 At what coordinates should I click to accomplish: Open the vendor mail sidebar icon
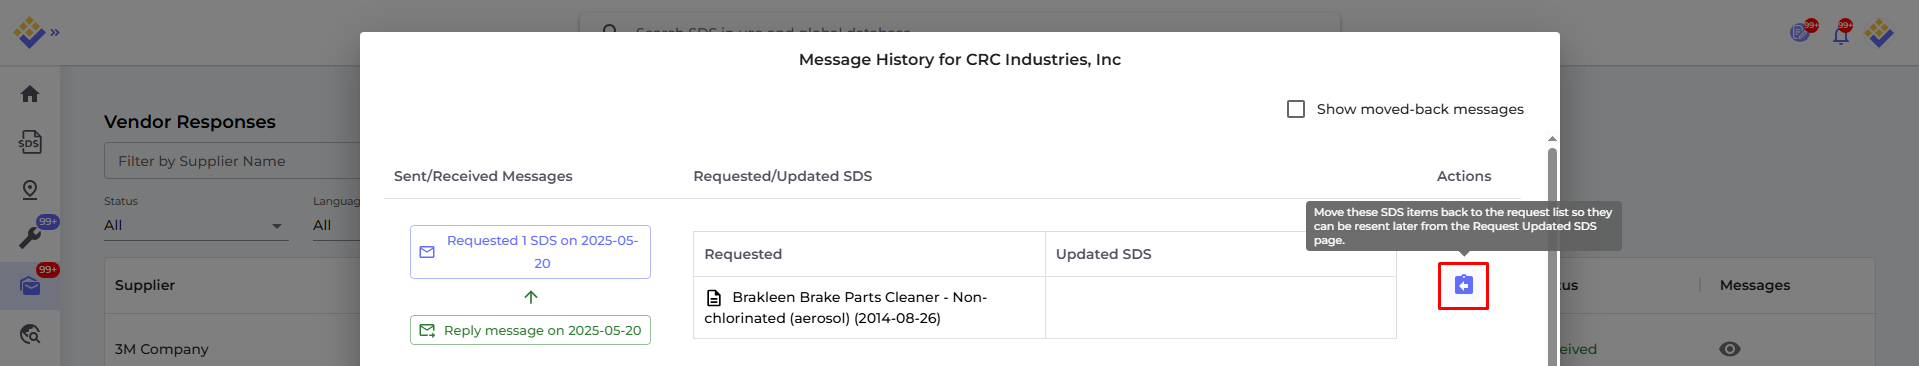coord(30,286)
